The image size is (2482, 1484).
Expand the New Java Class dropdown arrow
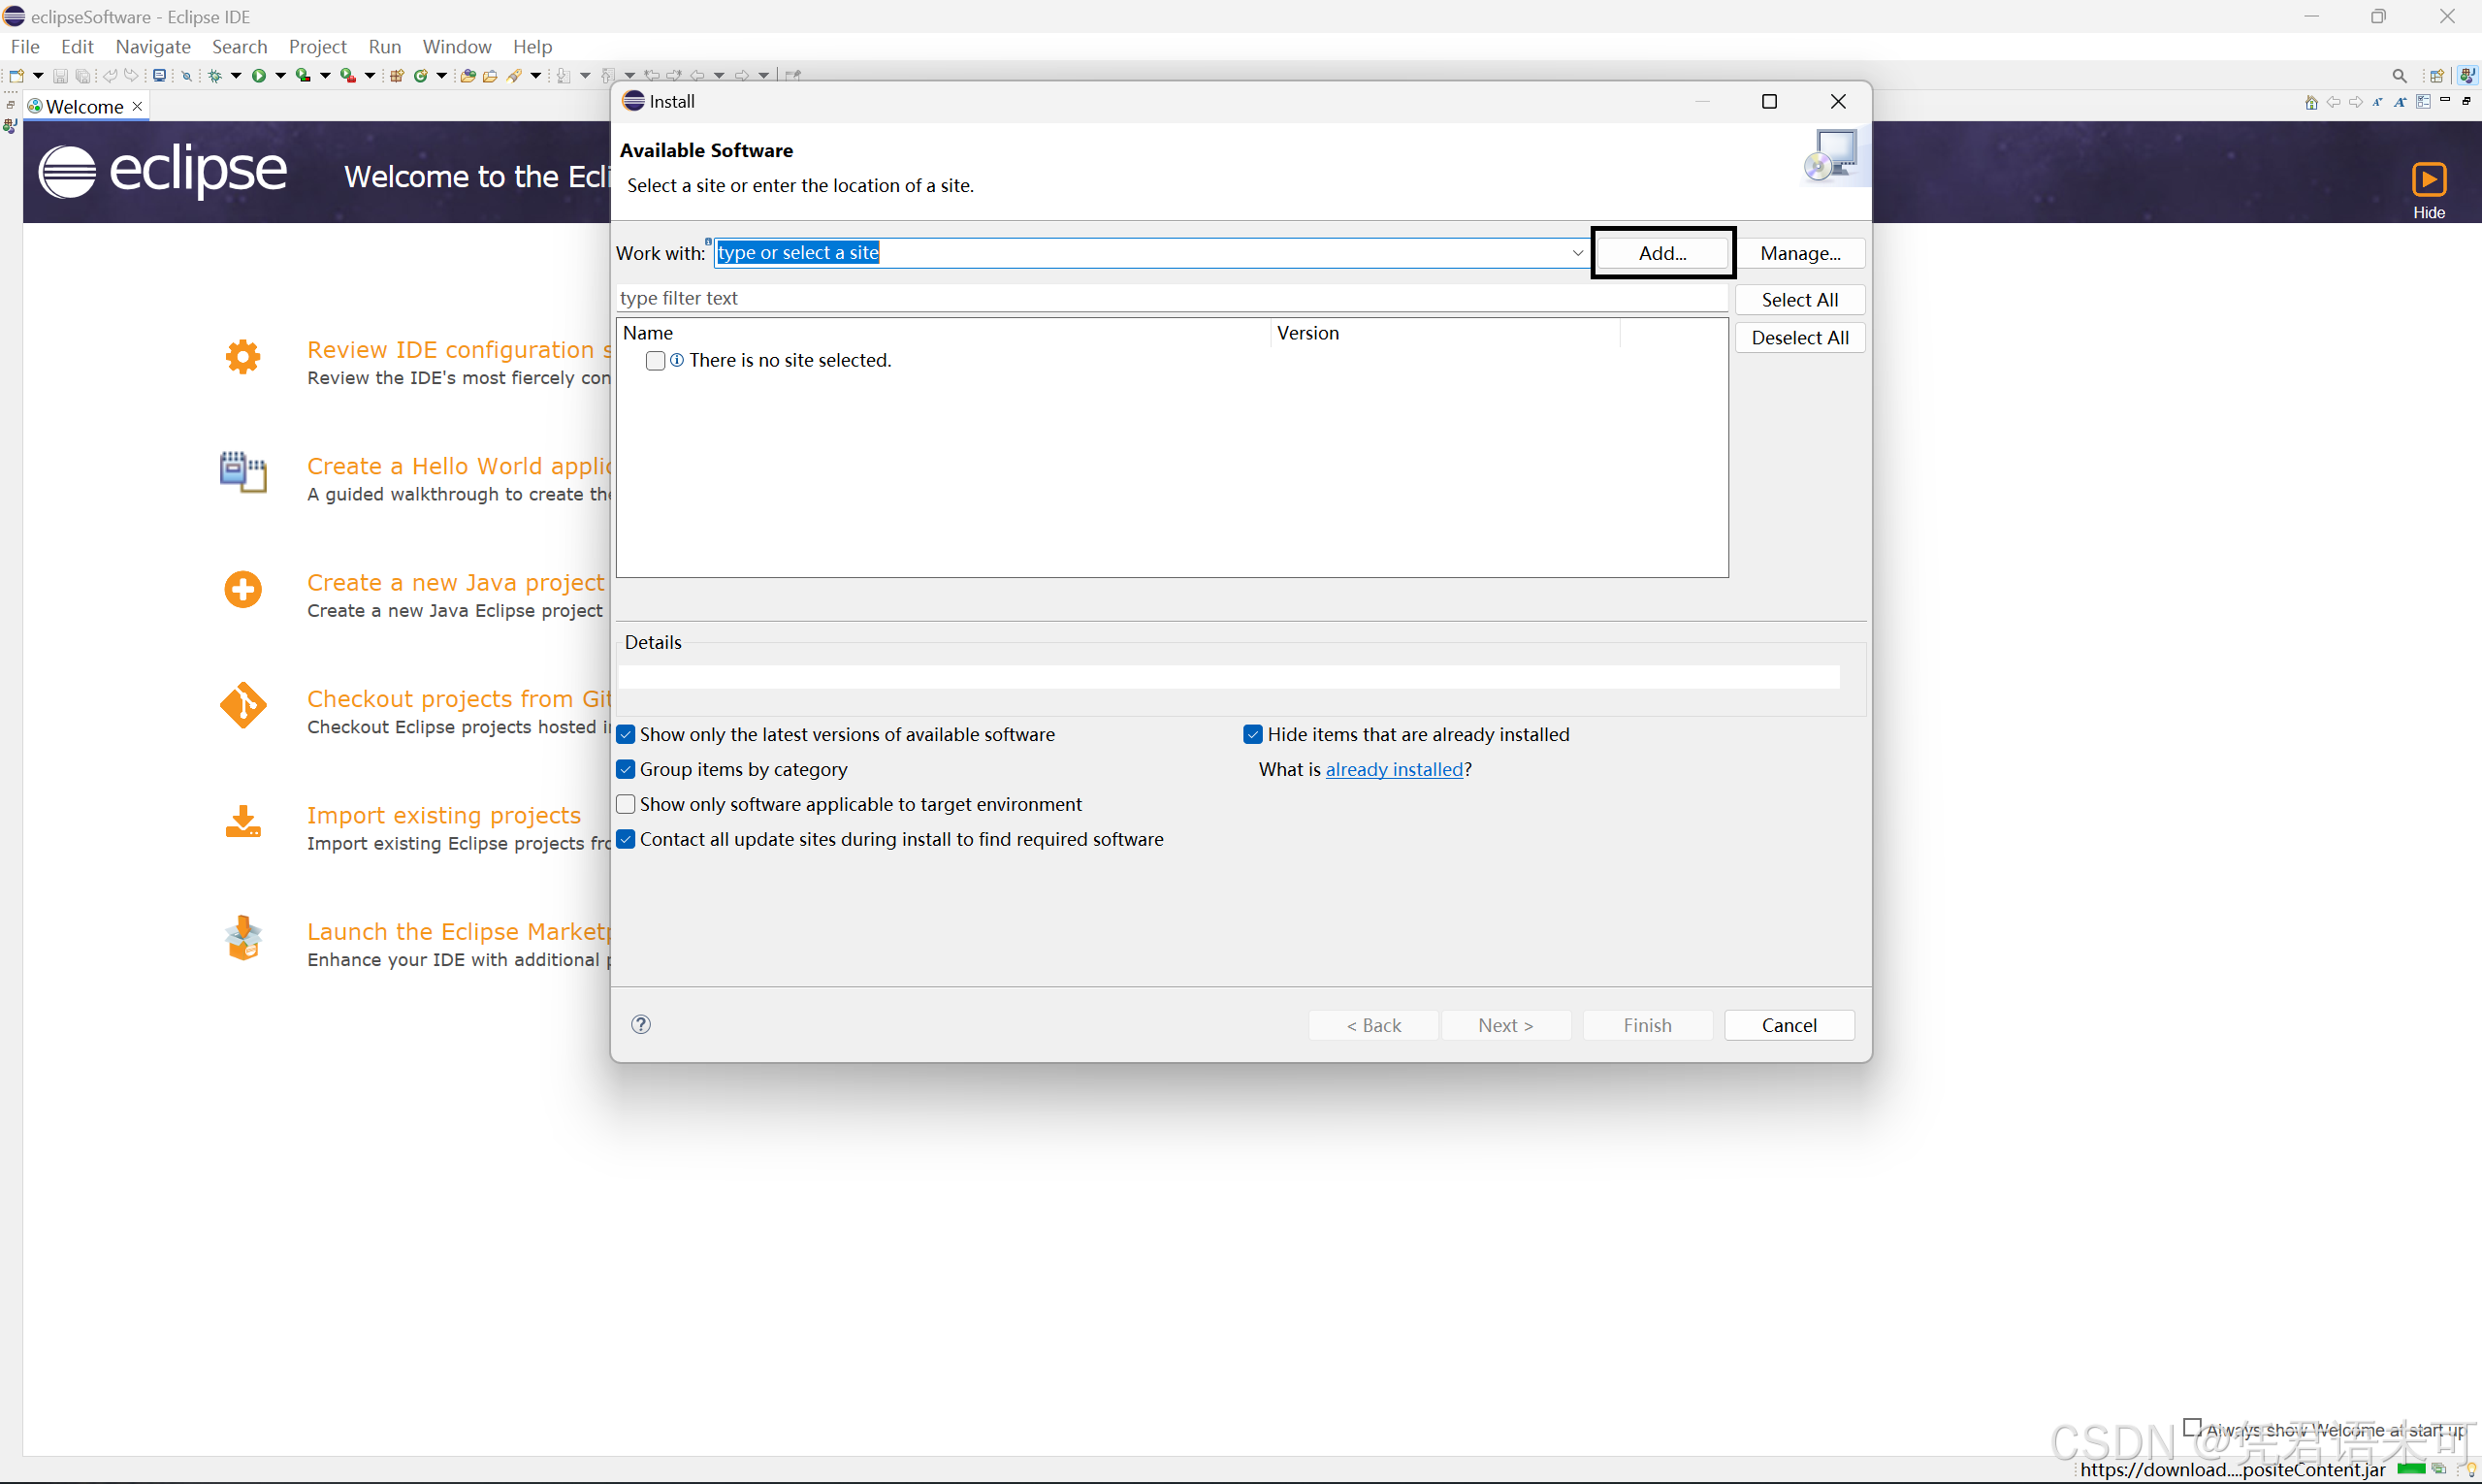(441, 75)
